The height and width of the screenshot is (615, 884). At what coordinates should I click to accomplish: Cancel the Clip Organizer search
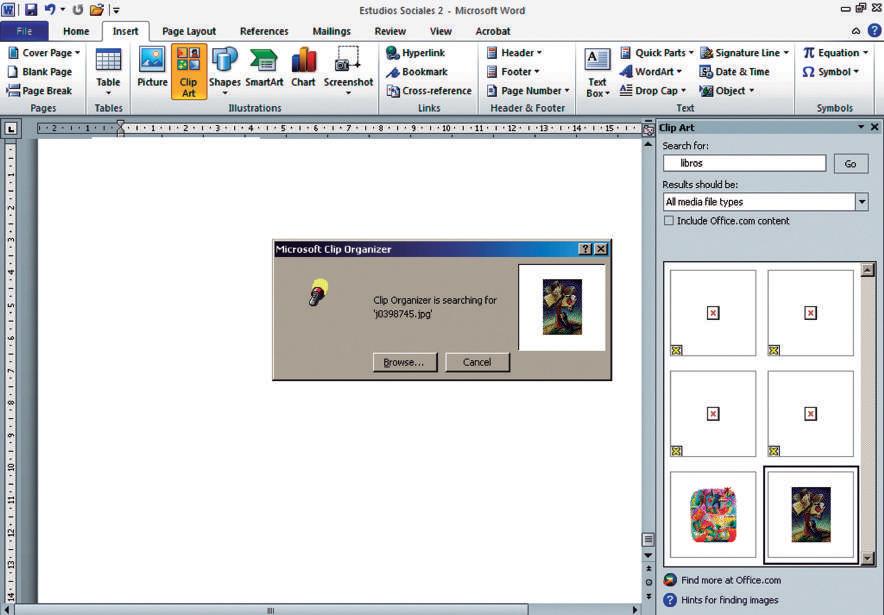(477, 362)
